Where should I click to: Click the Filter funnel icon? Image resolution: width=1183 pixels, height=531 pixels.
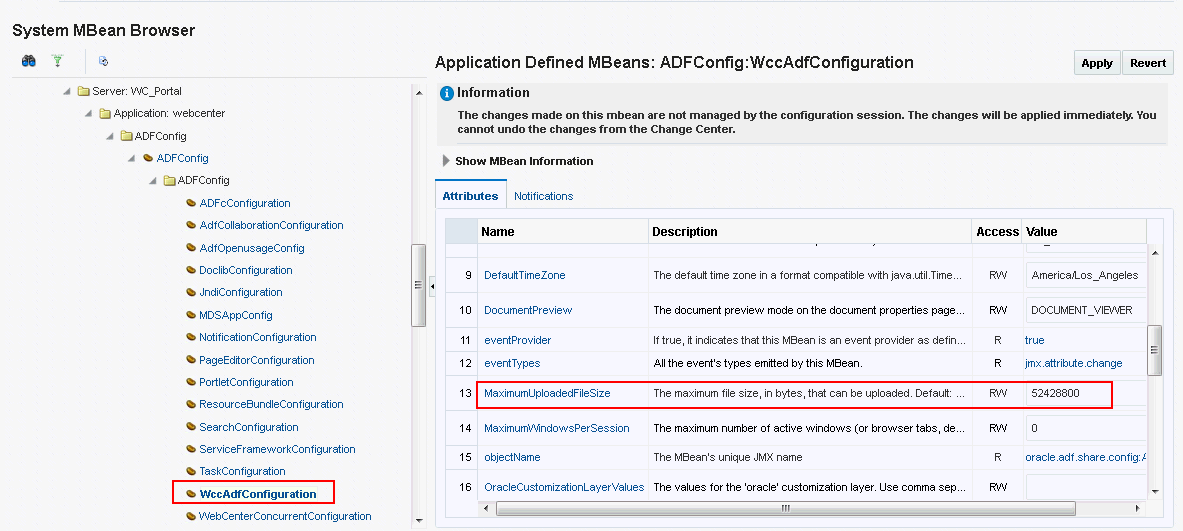tap(57, 61)
